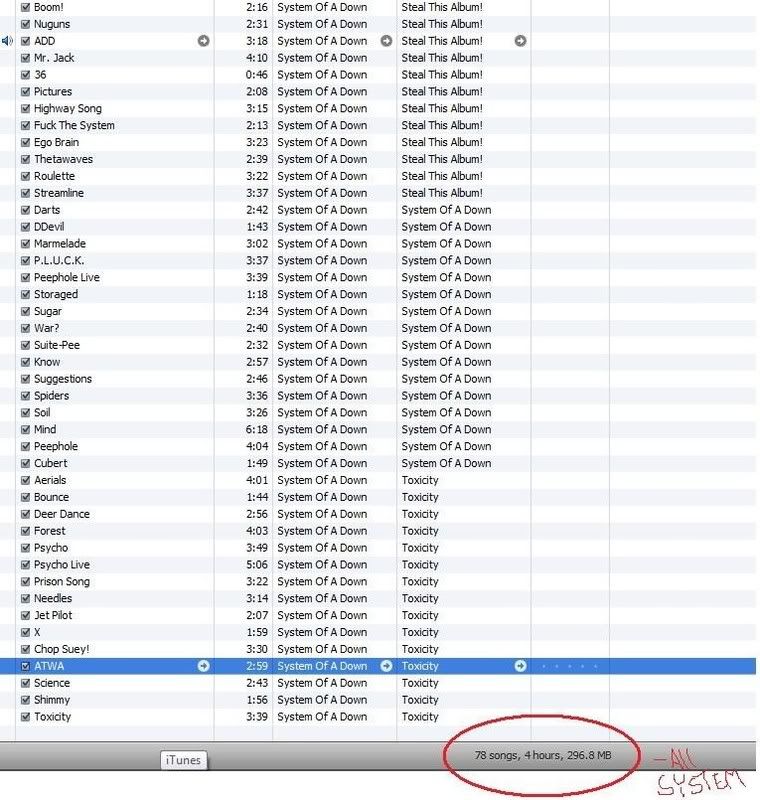The height and width of the screenshot is (800, 760).
Task: Click the arrow icon next to ADD title
Action: [204, 41]
